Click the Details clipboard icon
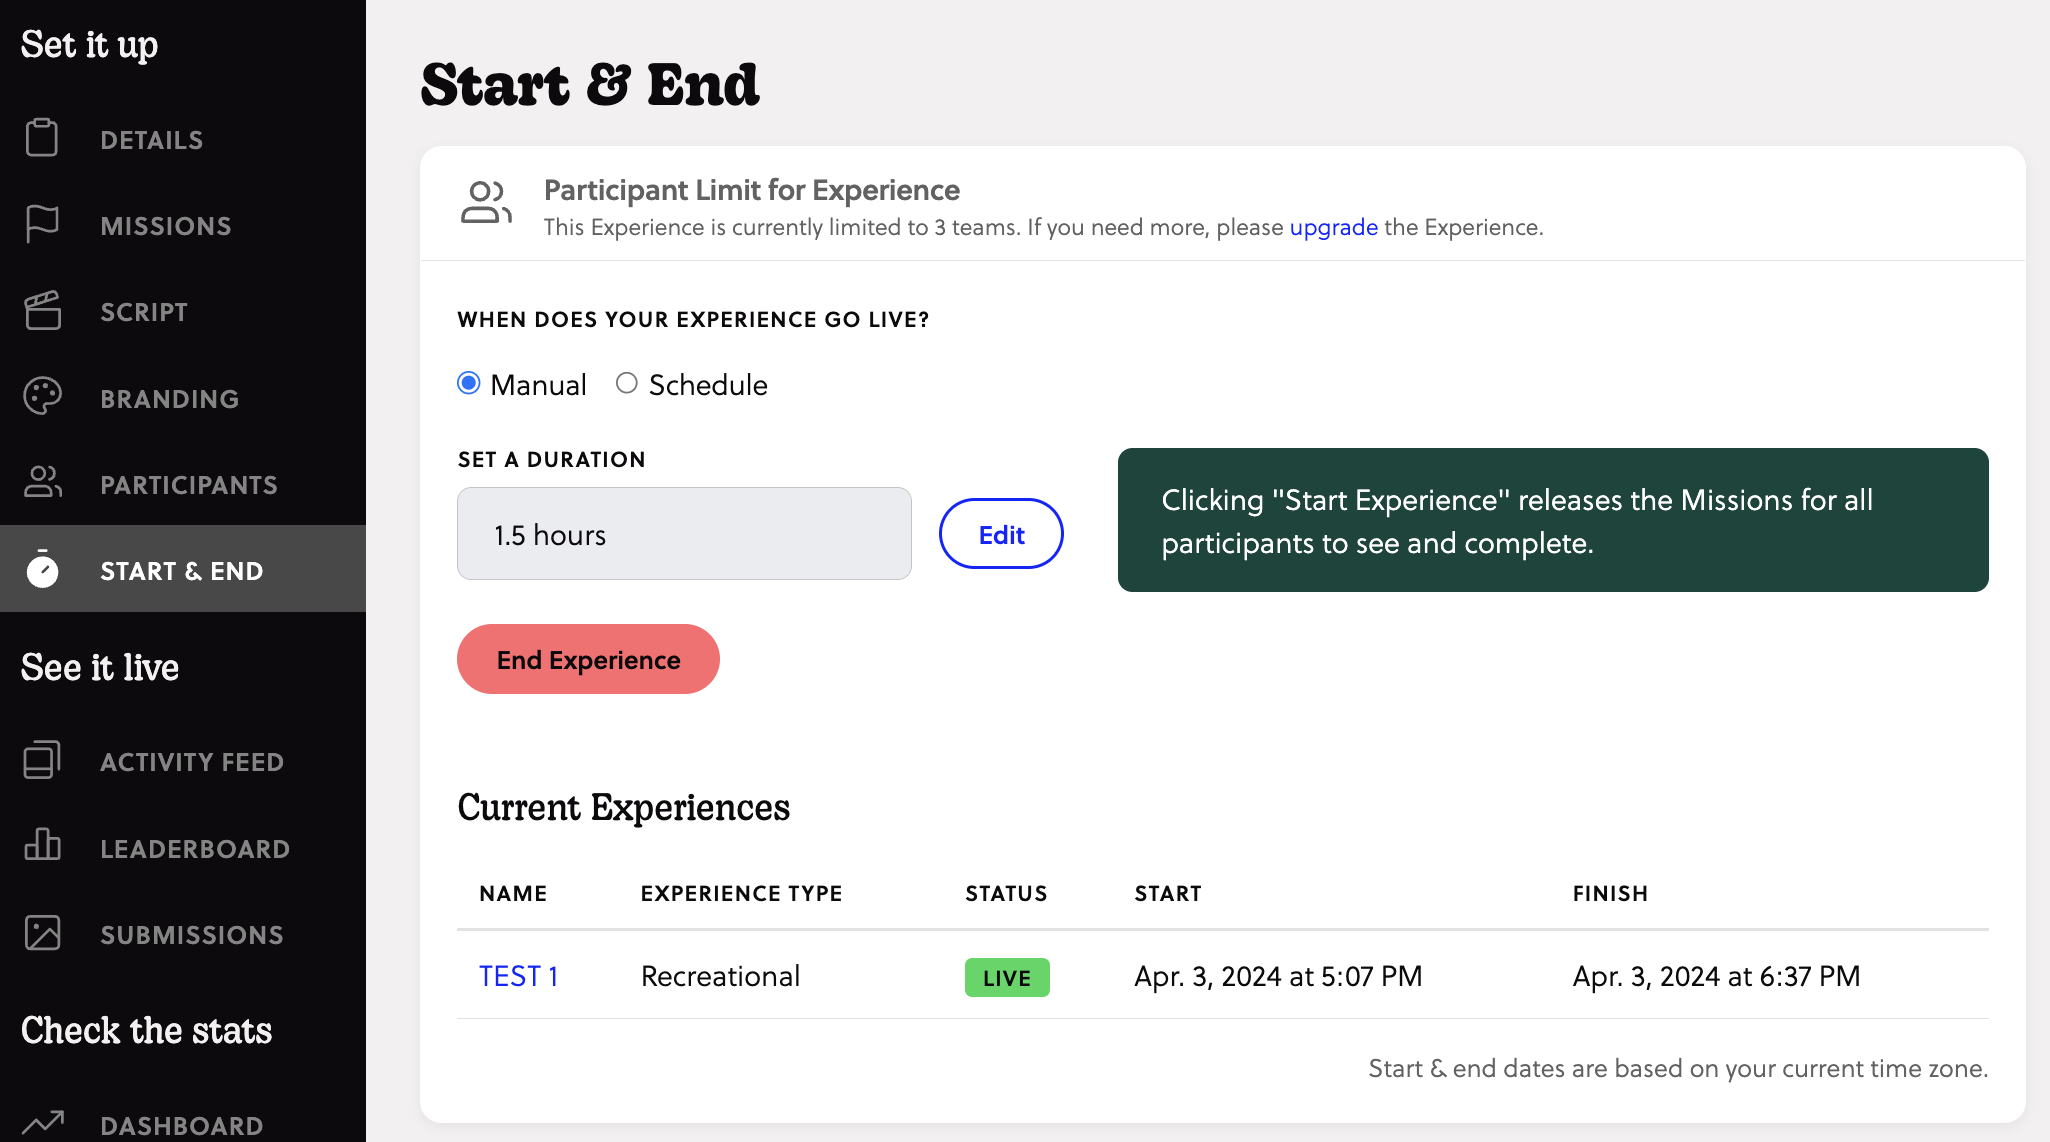The image size is (2050, 1142). [x=42, y=138]
